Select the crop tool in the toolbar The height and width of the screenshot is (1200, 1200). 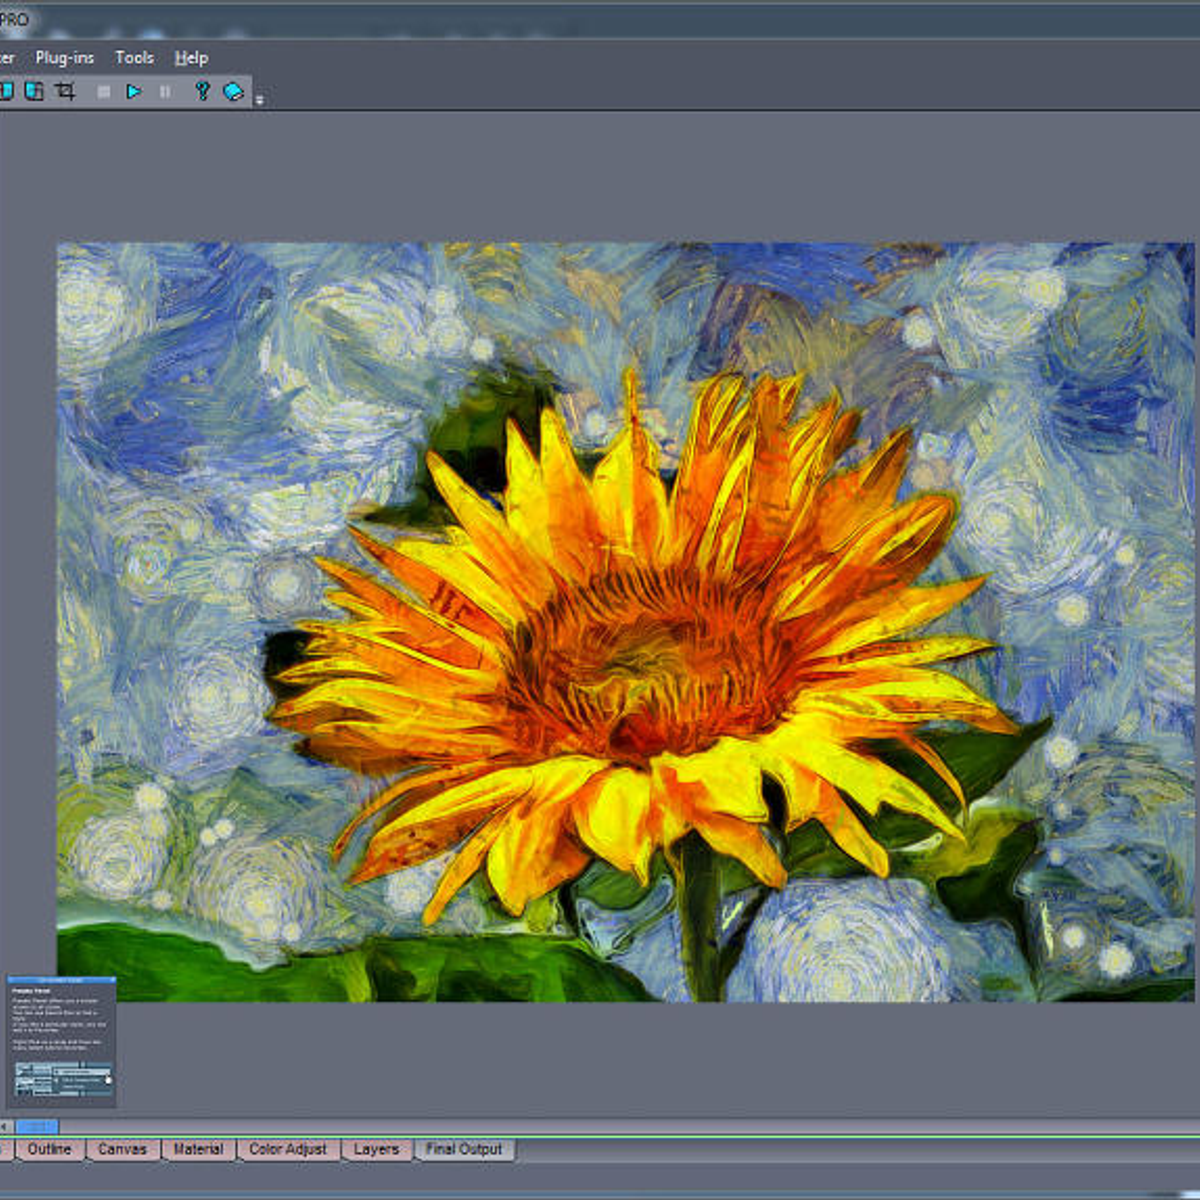[66, 92]
